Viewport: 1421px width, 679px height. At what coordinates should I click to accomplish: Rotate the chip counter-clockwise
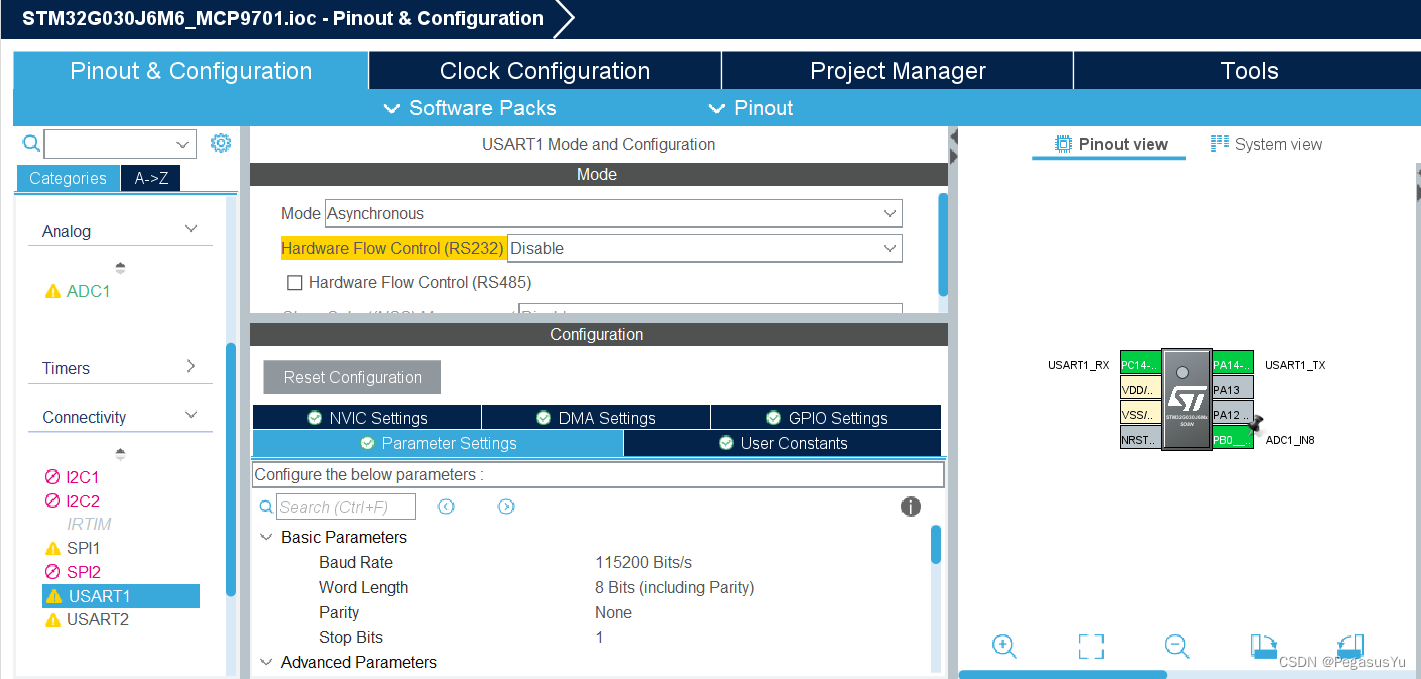point(1351,646)
